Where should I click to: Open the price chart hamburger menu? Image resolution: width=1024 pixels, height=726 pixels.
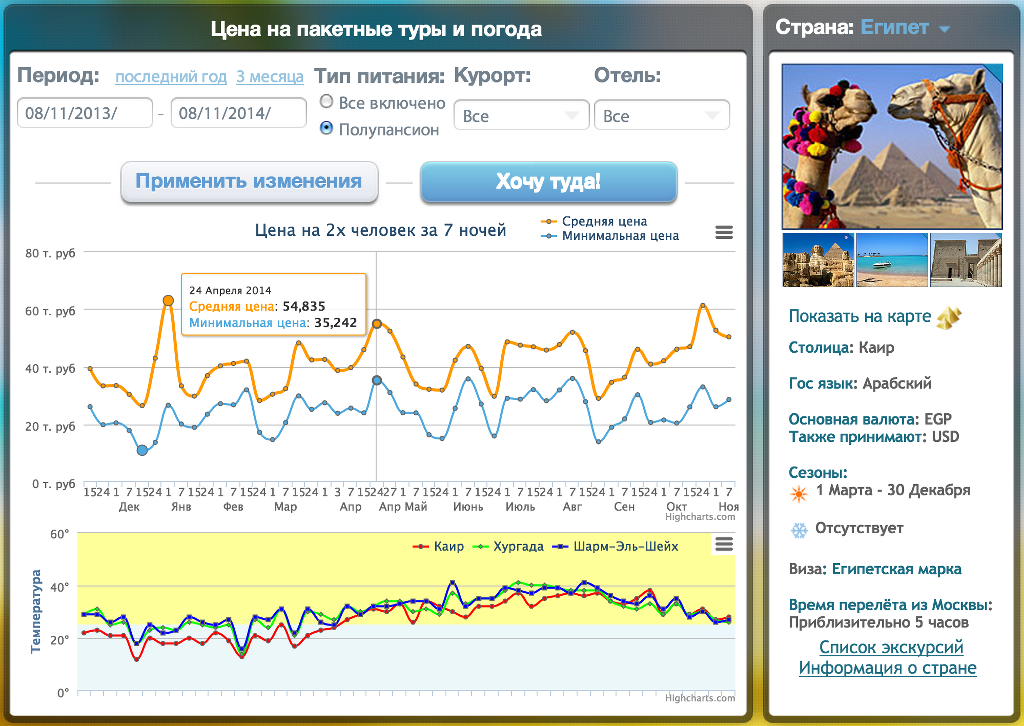pyautogui.click(x=724, y=232)
